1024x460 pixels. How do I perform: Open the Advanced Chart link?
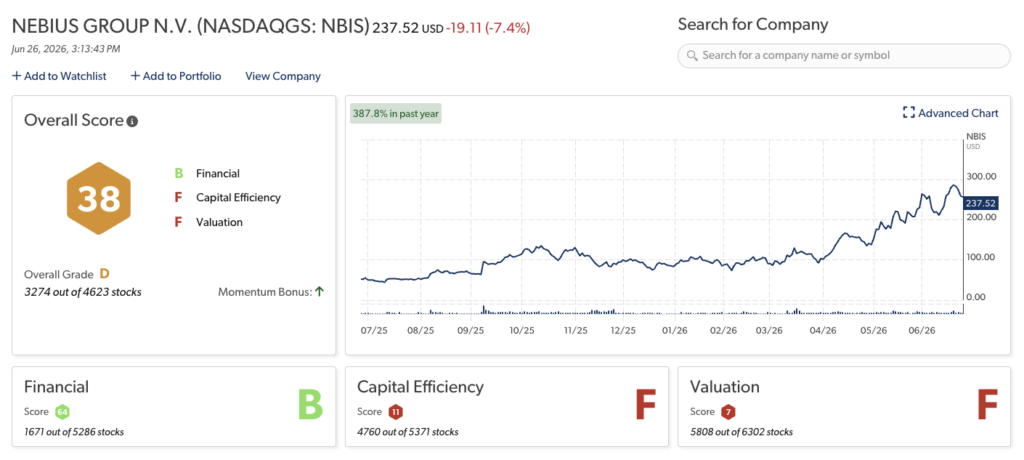pos(957,113)
